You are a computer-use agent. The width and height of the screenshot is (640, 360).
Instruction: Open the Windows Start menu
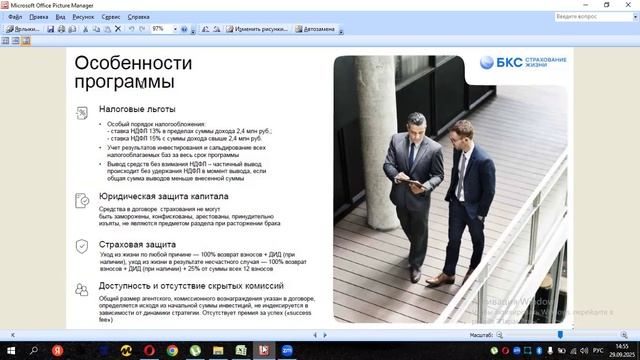[11, 351]
